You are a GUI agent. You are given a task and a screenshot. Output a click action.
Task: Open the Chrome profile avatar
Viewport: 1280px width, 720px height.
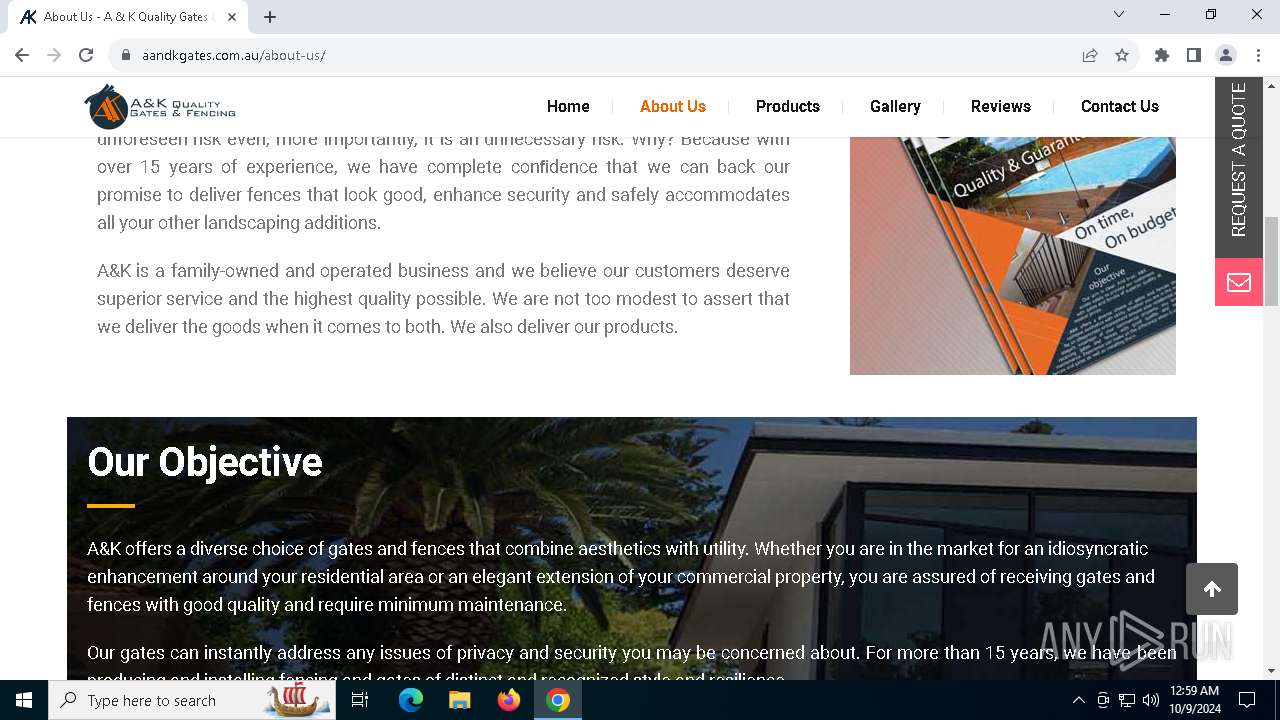pyautogui.click(x=1226, y=55)
